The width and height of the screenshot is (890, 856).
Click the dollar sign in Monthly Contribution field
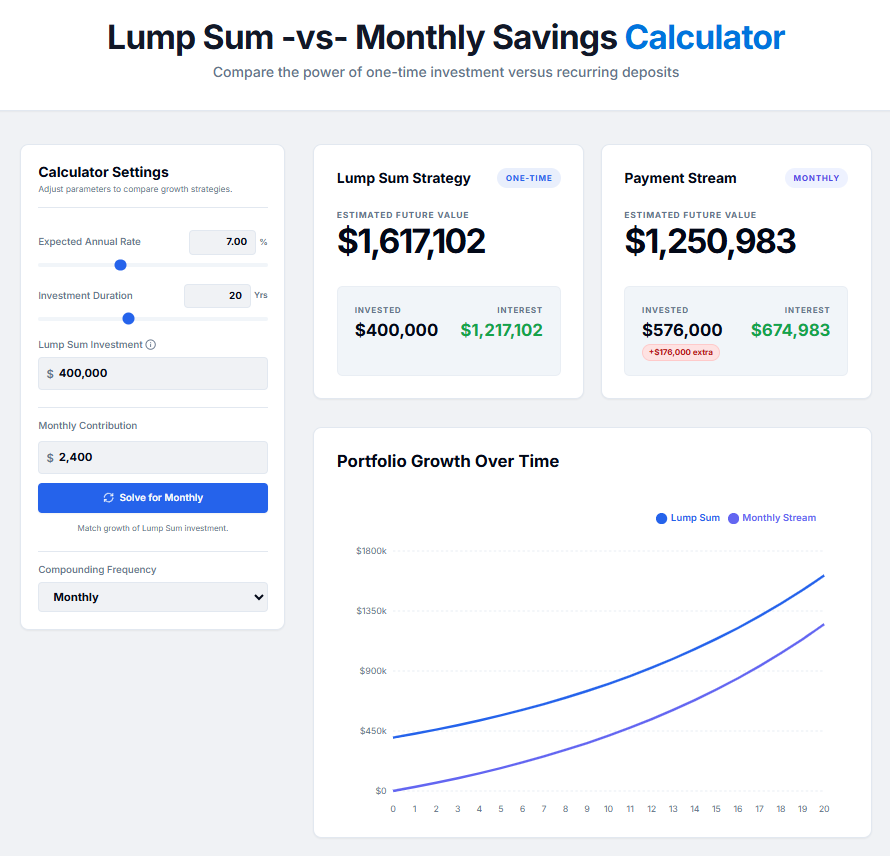50,458
